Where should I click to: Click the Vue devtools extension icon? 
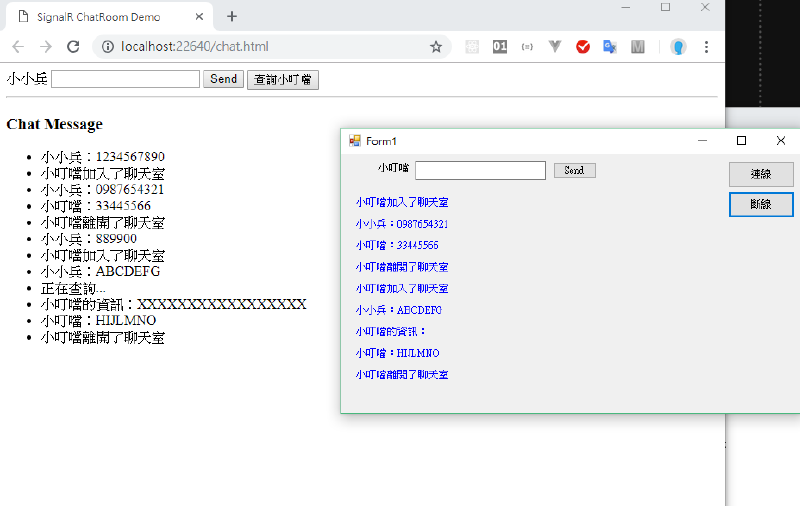555,47
